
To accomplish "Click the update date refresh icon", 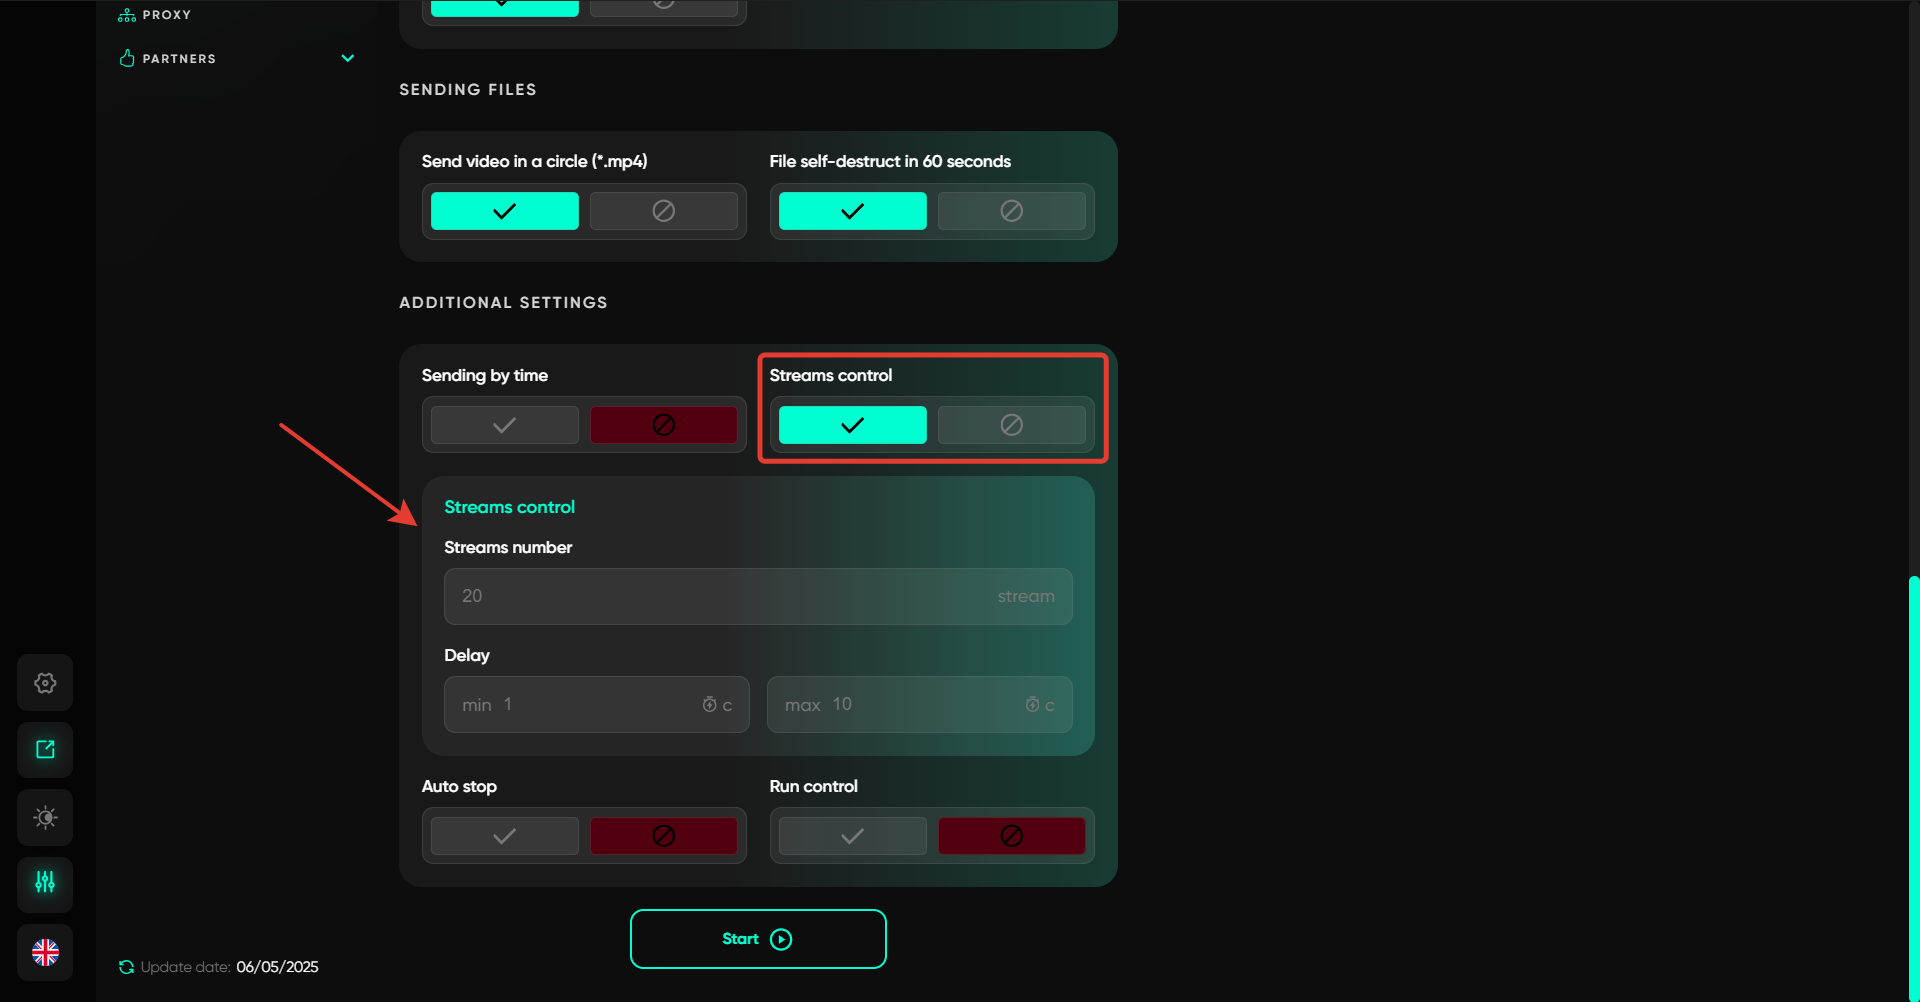I will point(126,967).
